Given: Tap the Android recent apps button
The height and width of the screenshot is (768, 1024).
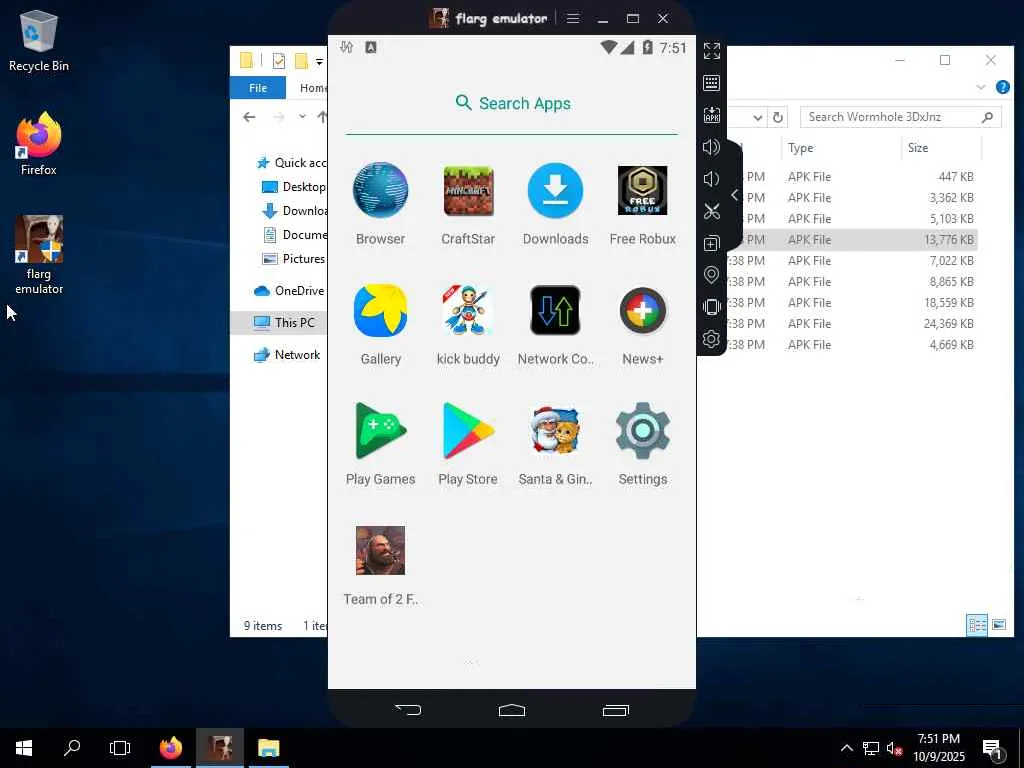Looking at the screenshot, I should pos(615,710).
